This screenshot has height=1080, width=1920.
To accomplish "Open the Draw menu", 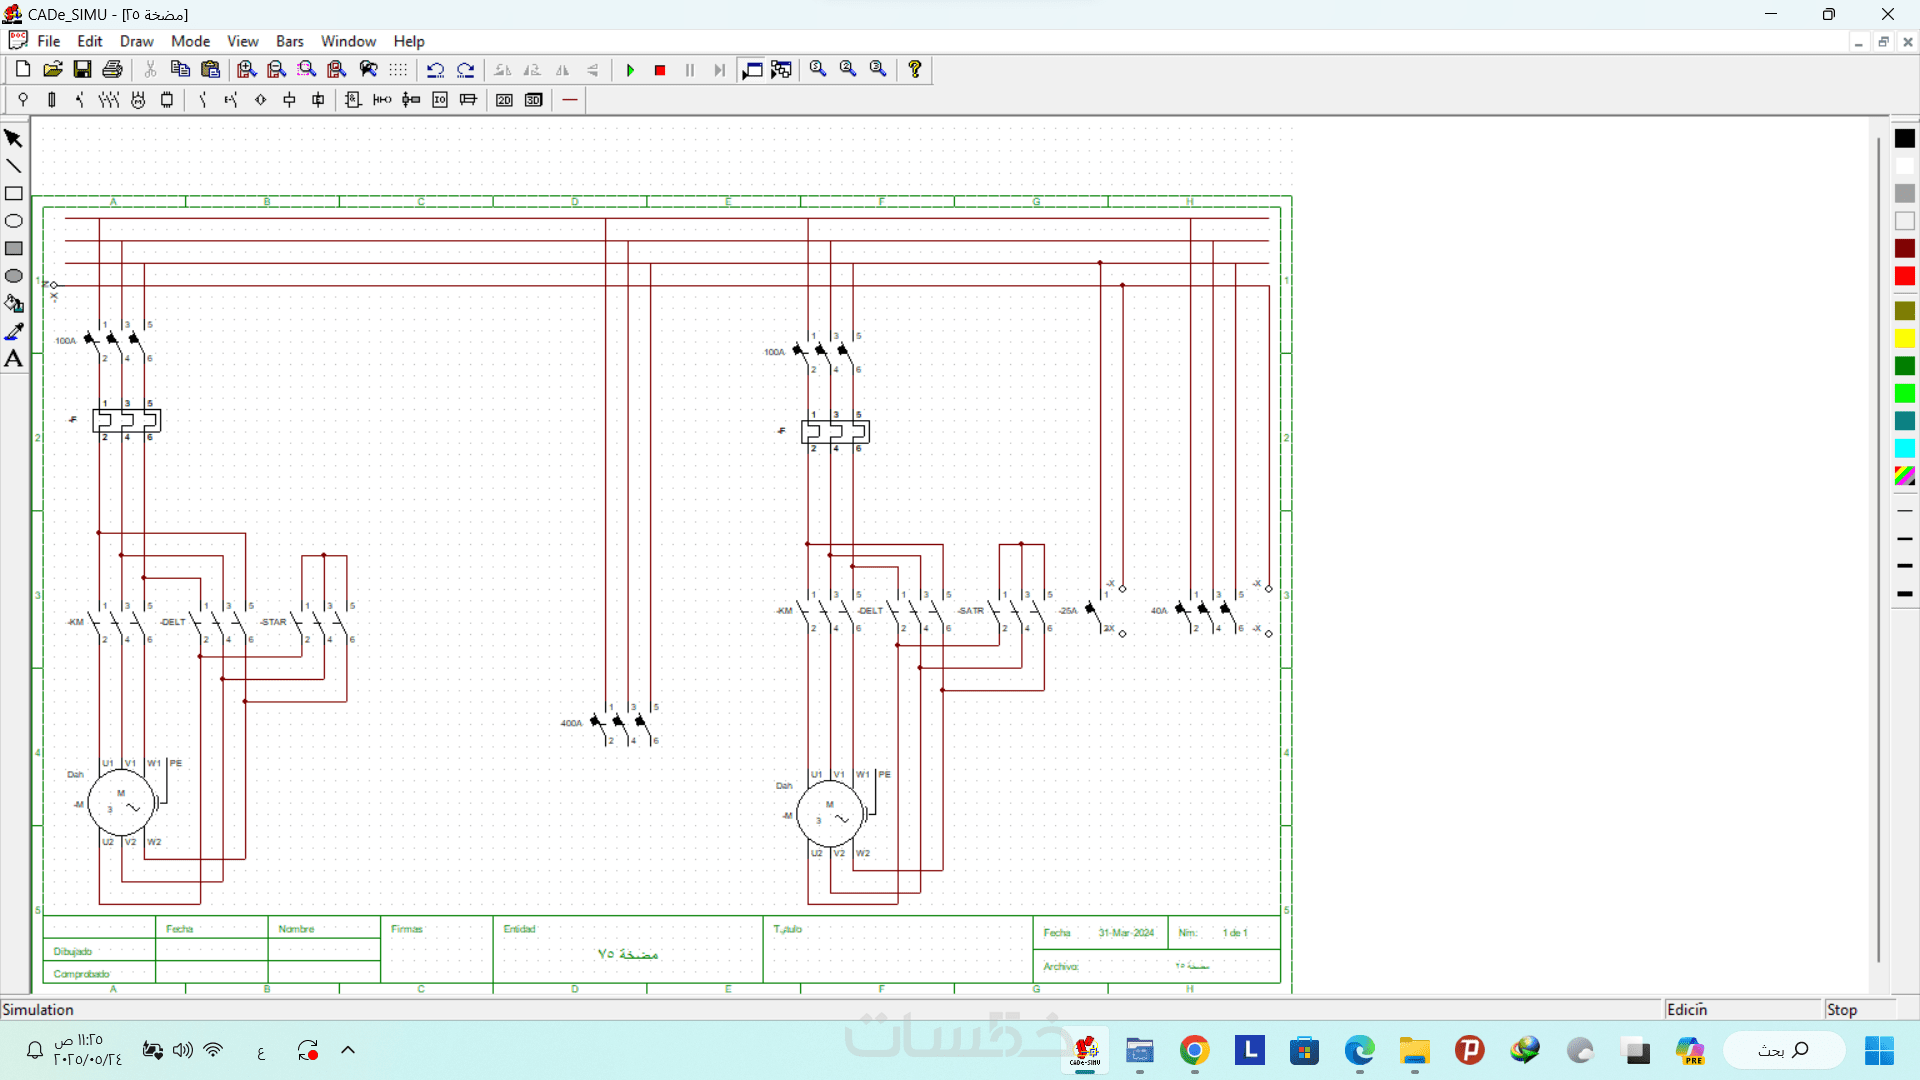I will coord(136,41).
